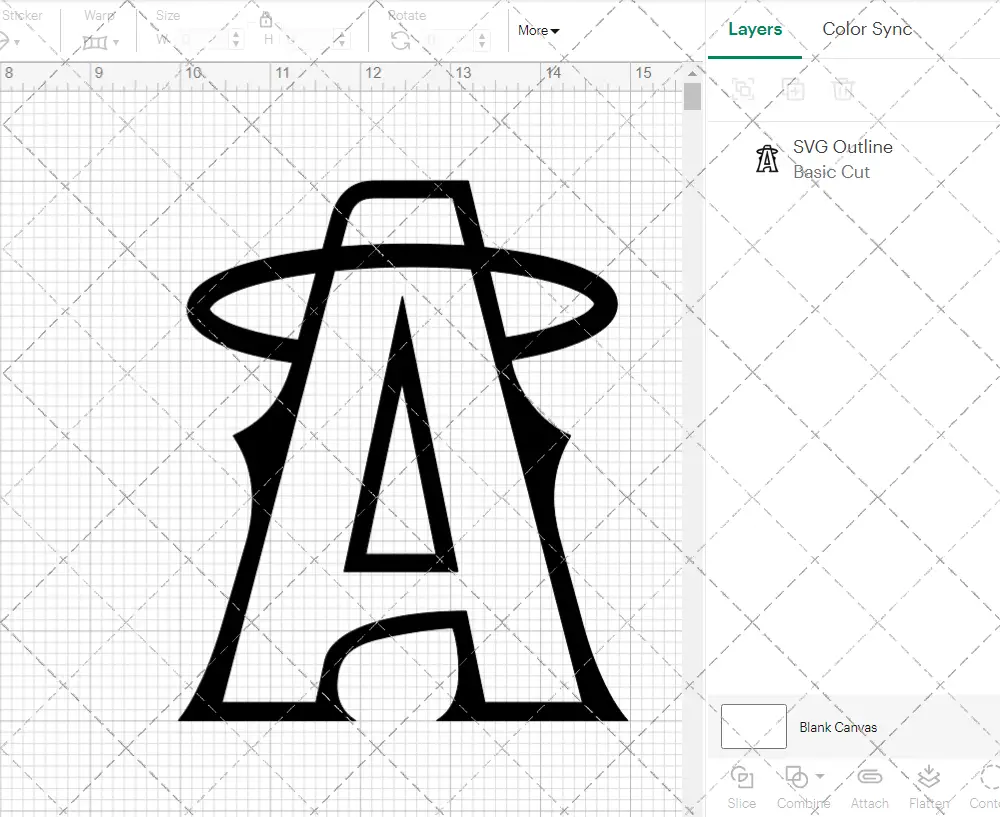
Task: Click the canvas vertical scrollbar
Action: (x=691, y=96)
